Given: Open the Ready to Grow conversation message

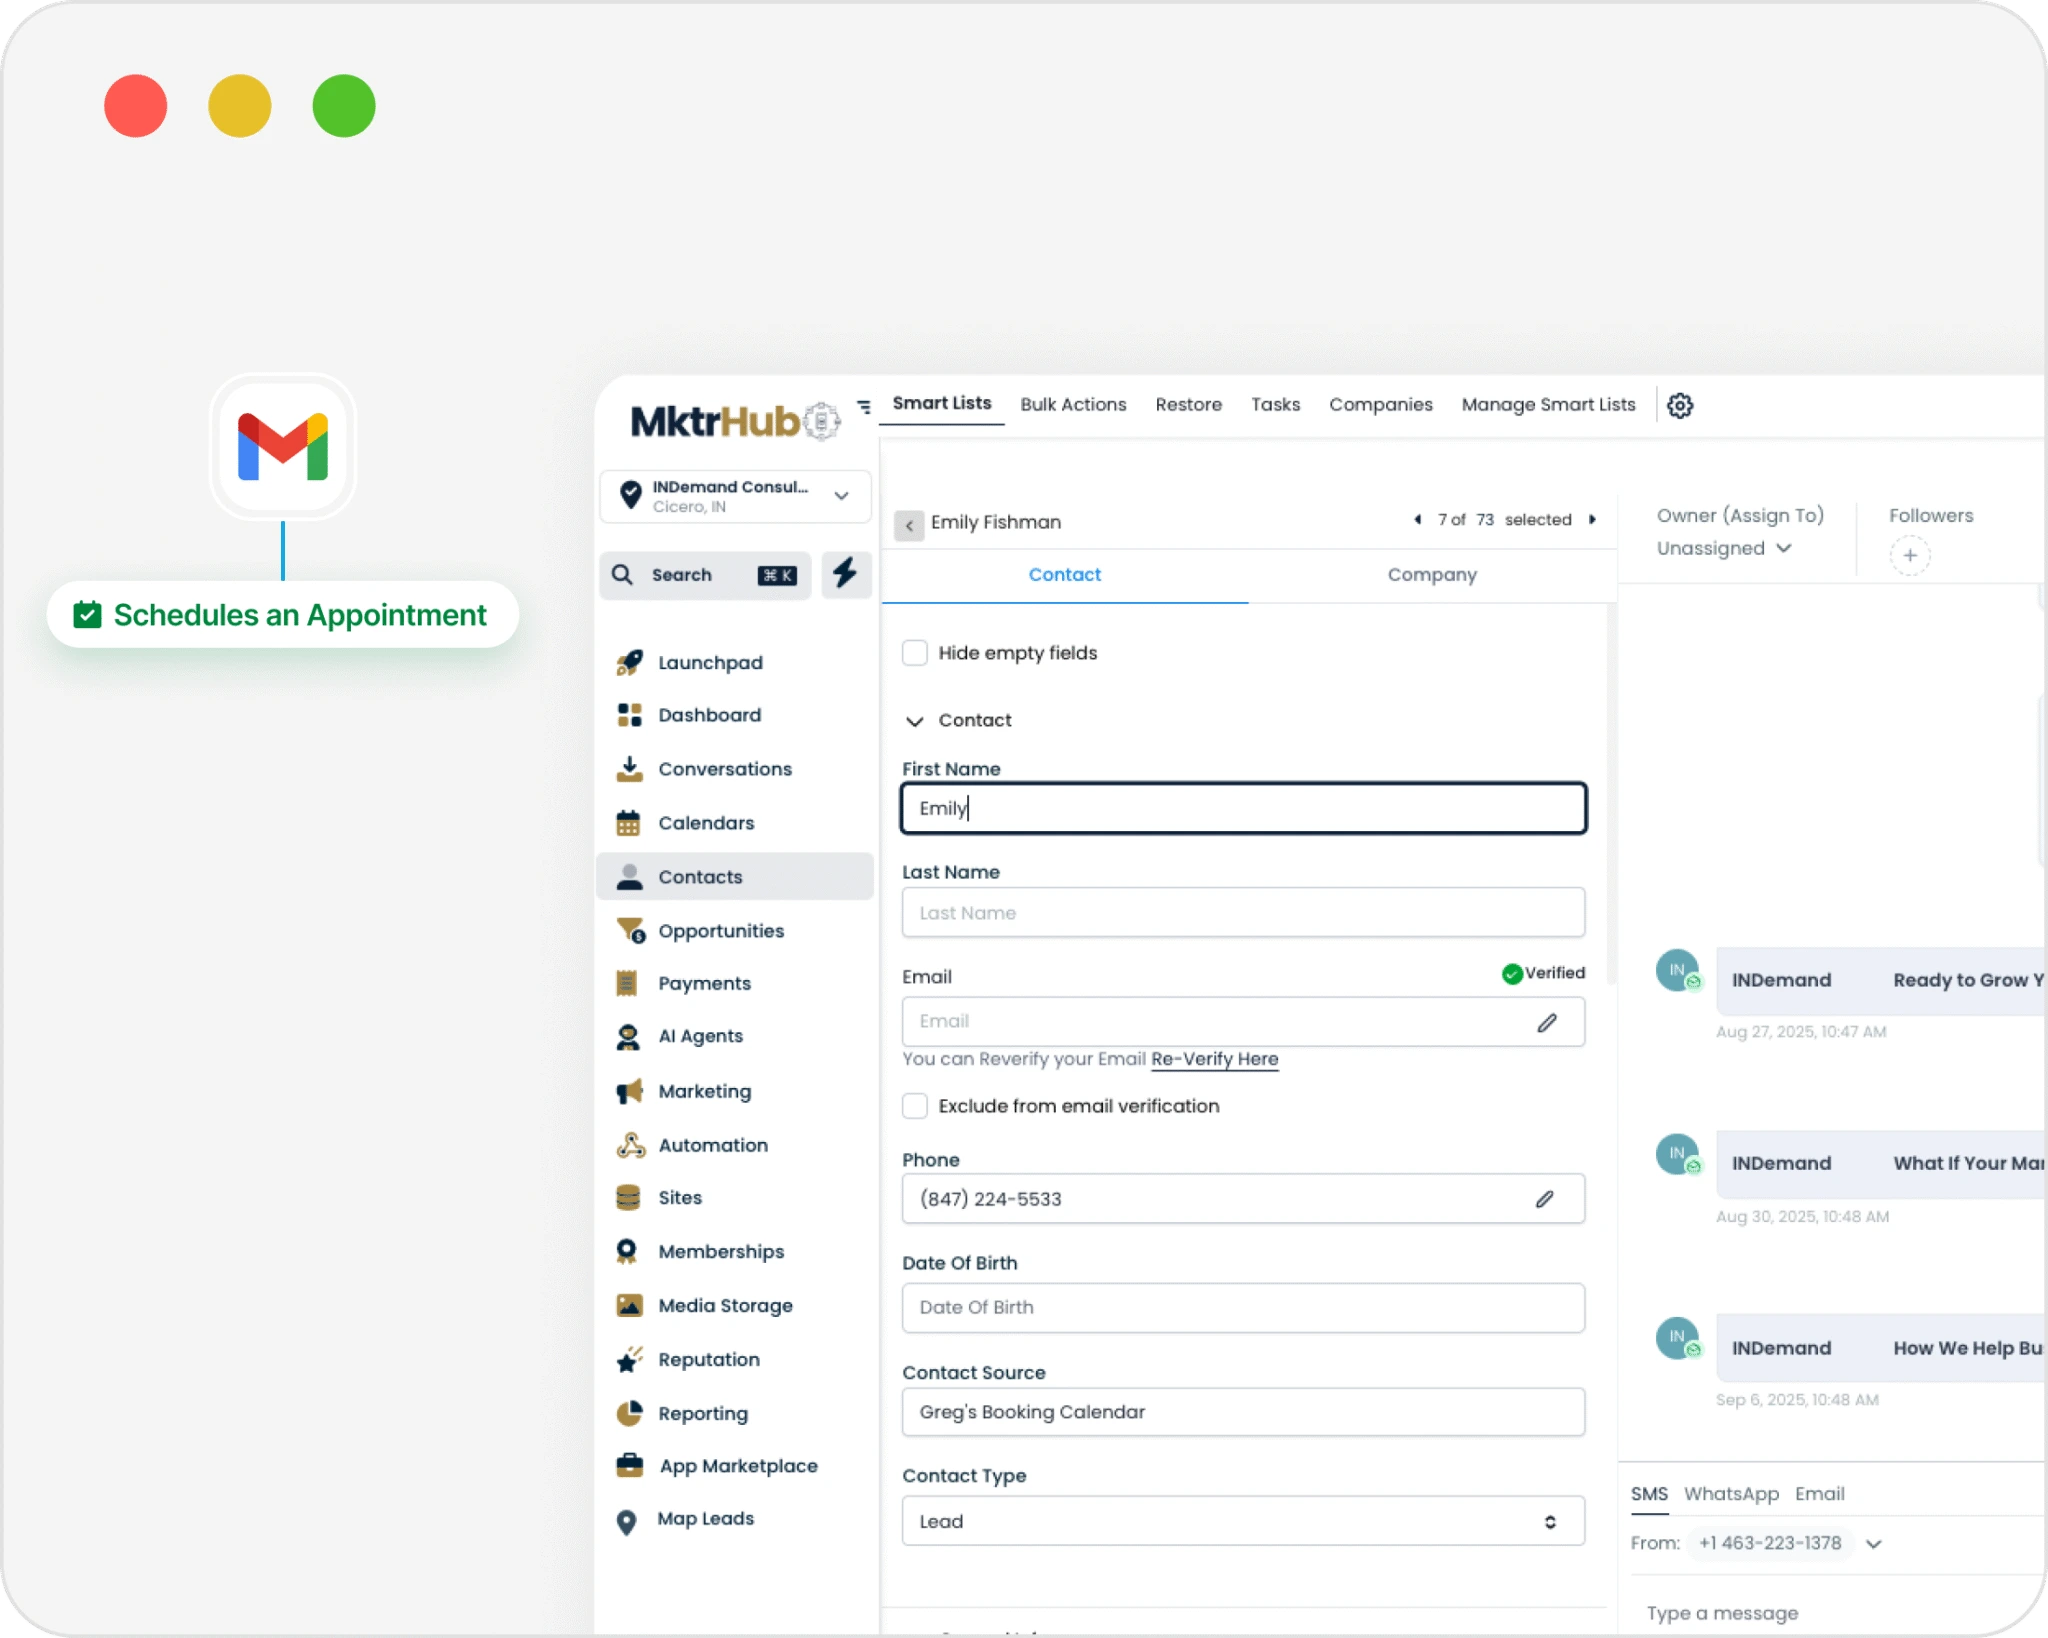Looking at the screenshot, I should (x=1881, y=981).
